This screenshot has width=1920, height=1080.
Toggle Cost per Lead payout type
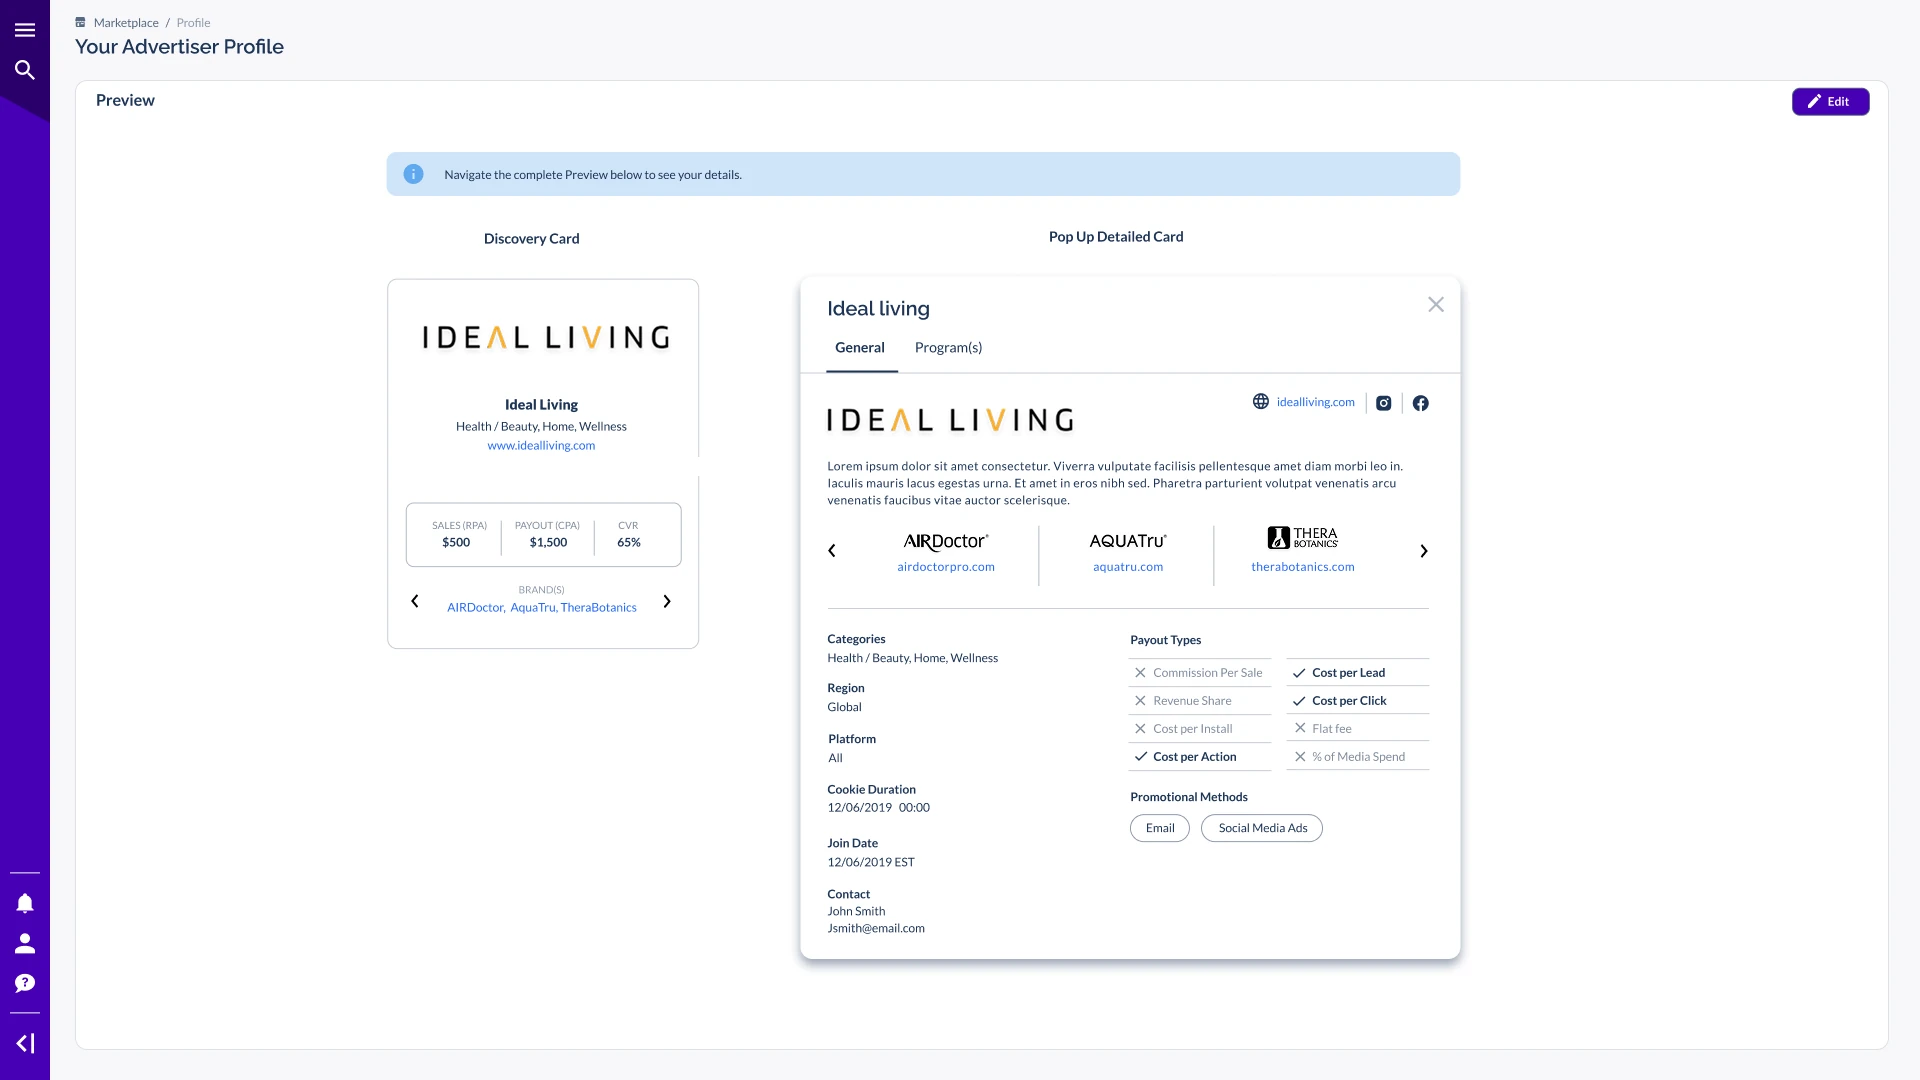1358,673
